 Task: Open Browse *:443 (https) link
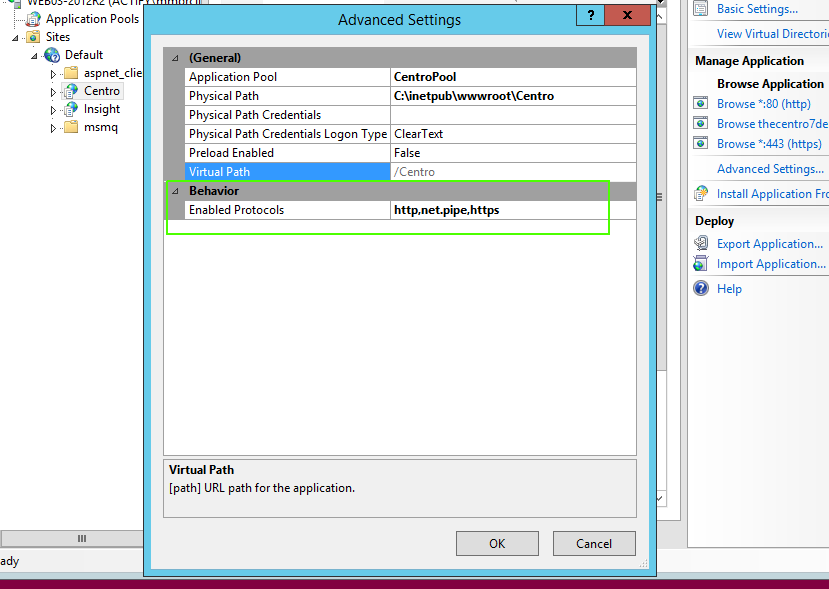click(x=769, y=144)
